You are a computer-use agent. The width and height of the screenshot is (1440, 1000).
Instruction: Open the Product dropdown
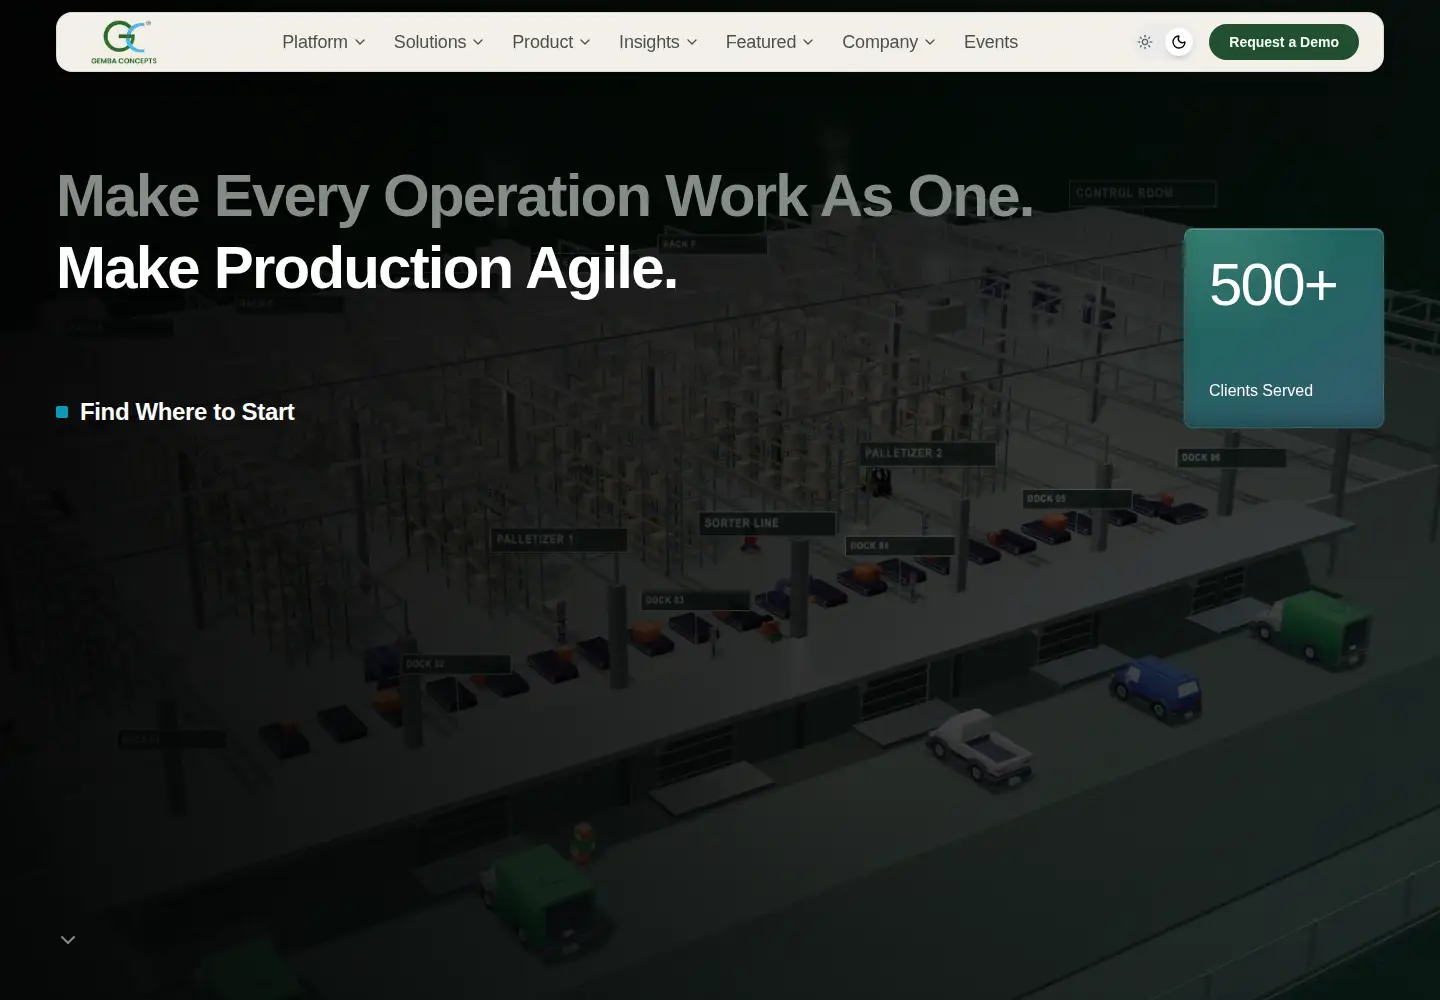tap(552, 42)
